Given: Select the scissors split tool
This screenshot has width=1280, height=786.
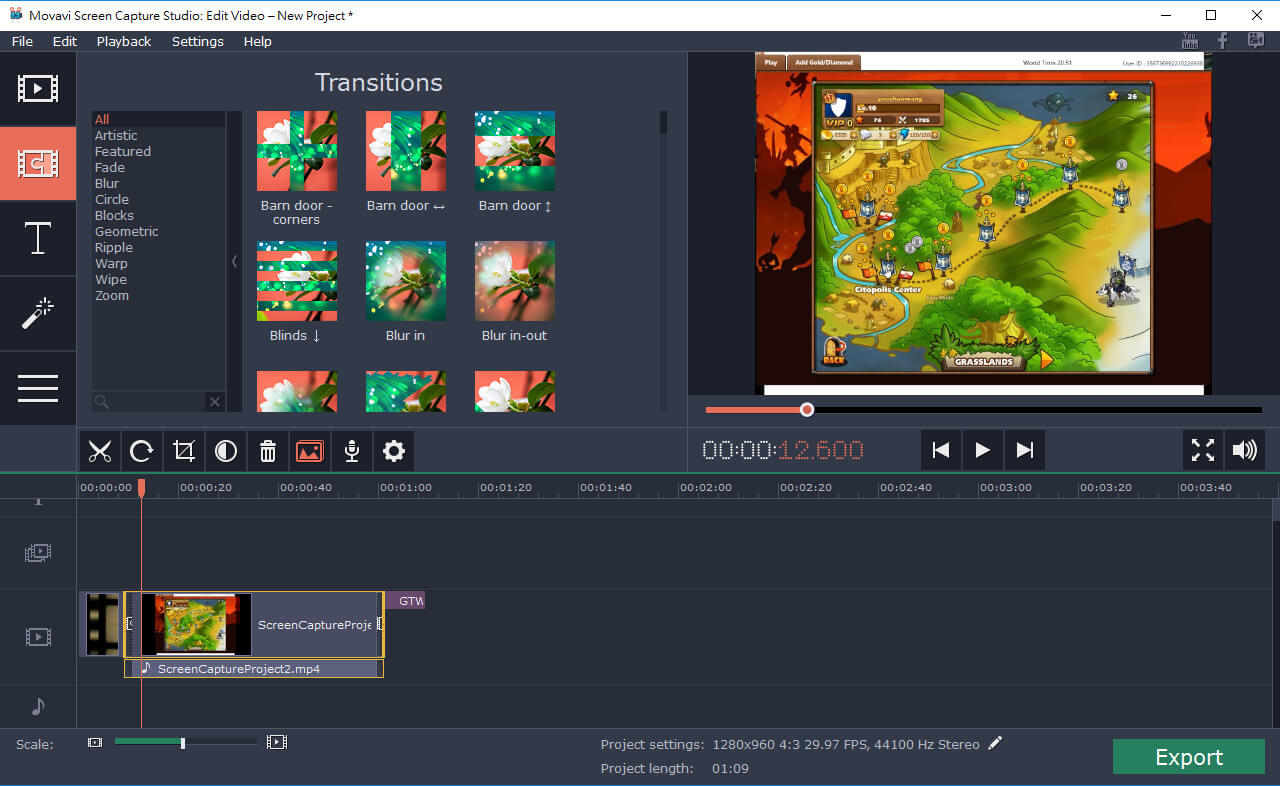Looking at the screenshot, I should [x=100, y=451].
